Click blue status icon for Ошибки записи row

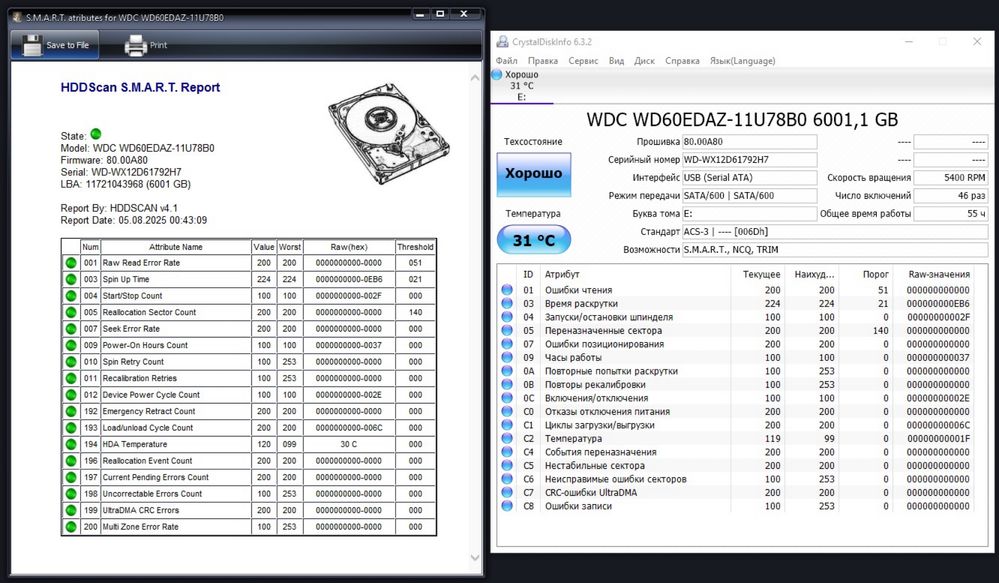click(507, 506)
